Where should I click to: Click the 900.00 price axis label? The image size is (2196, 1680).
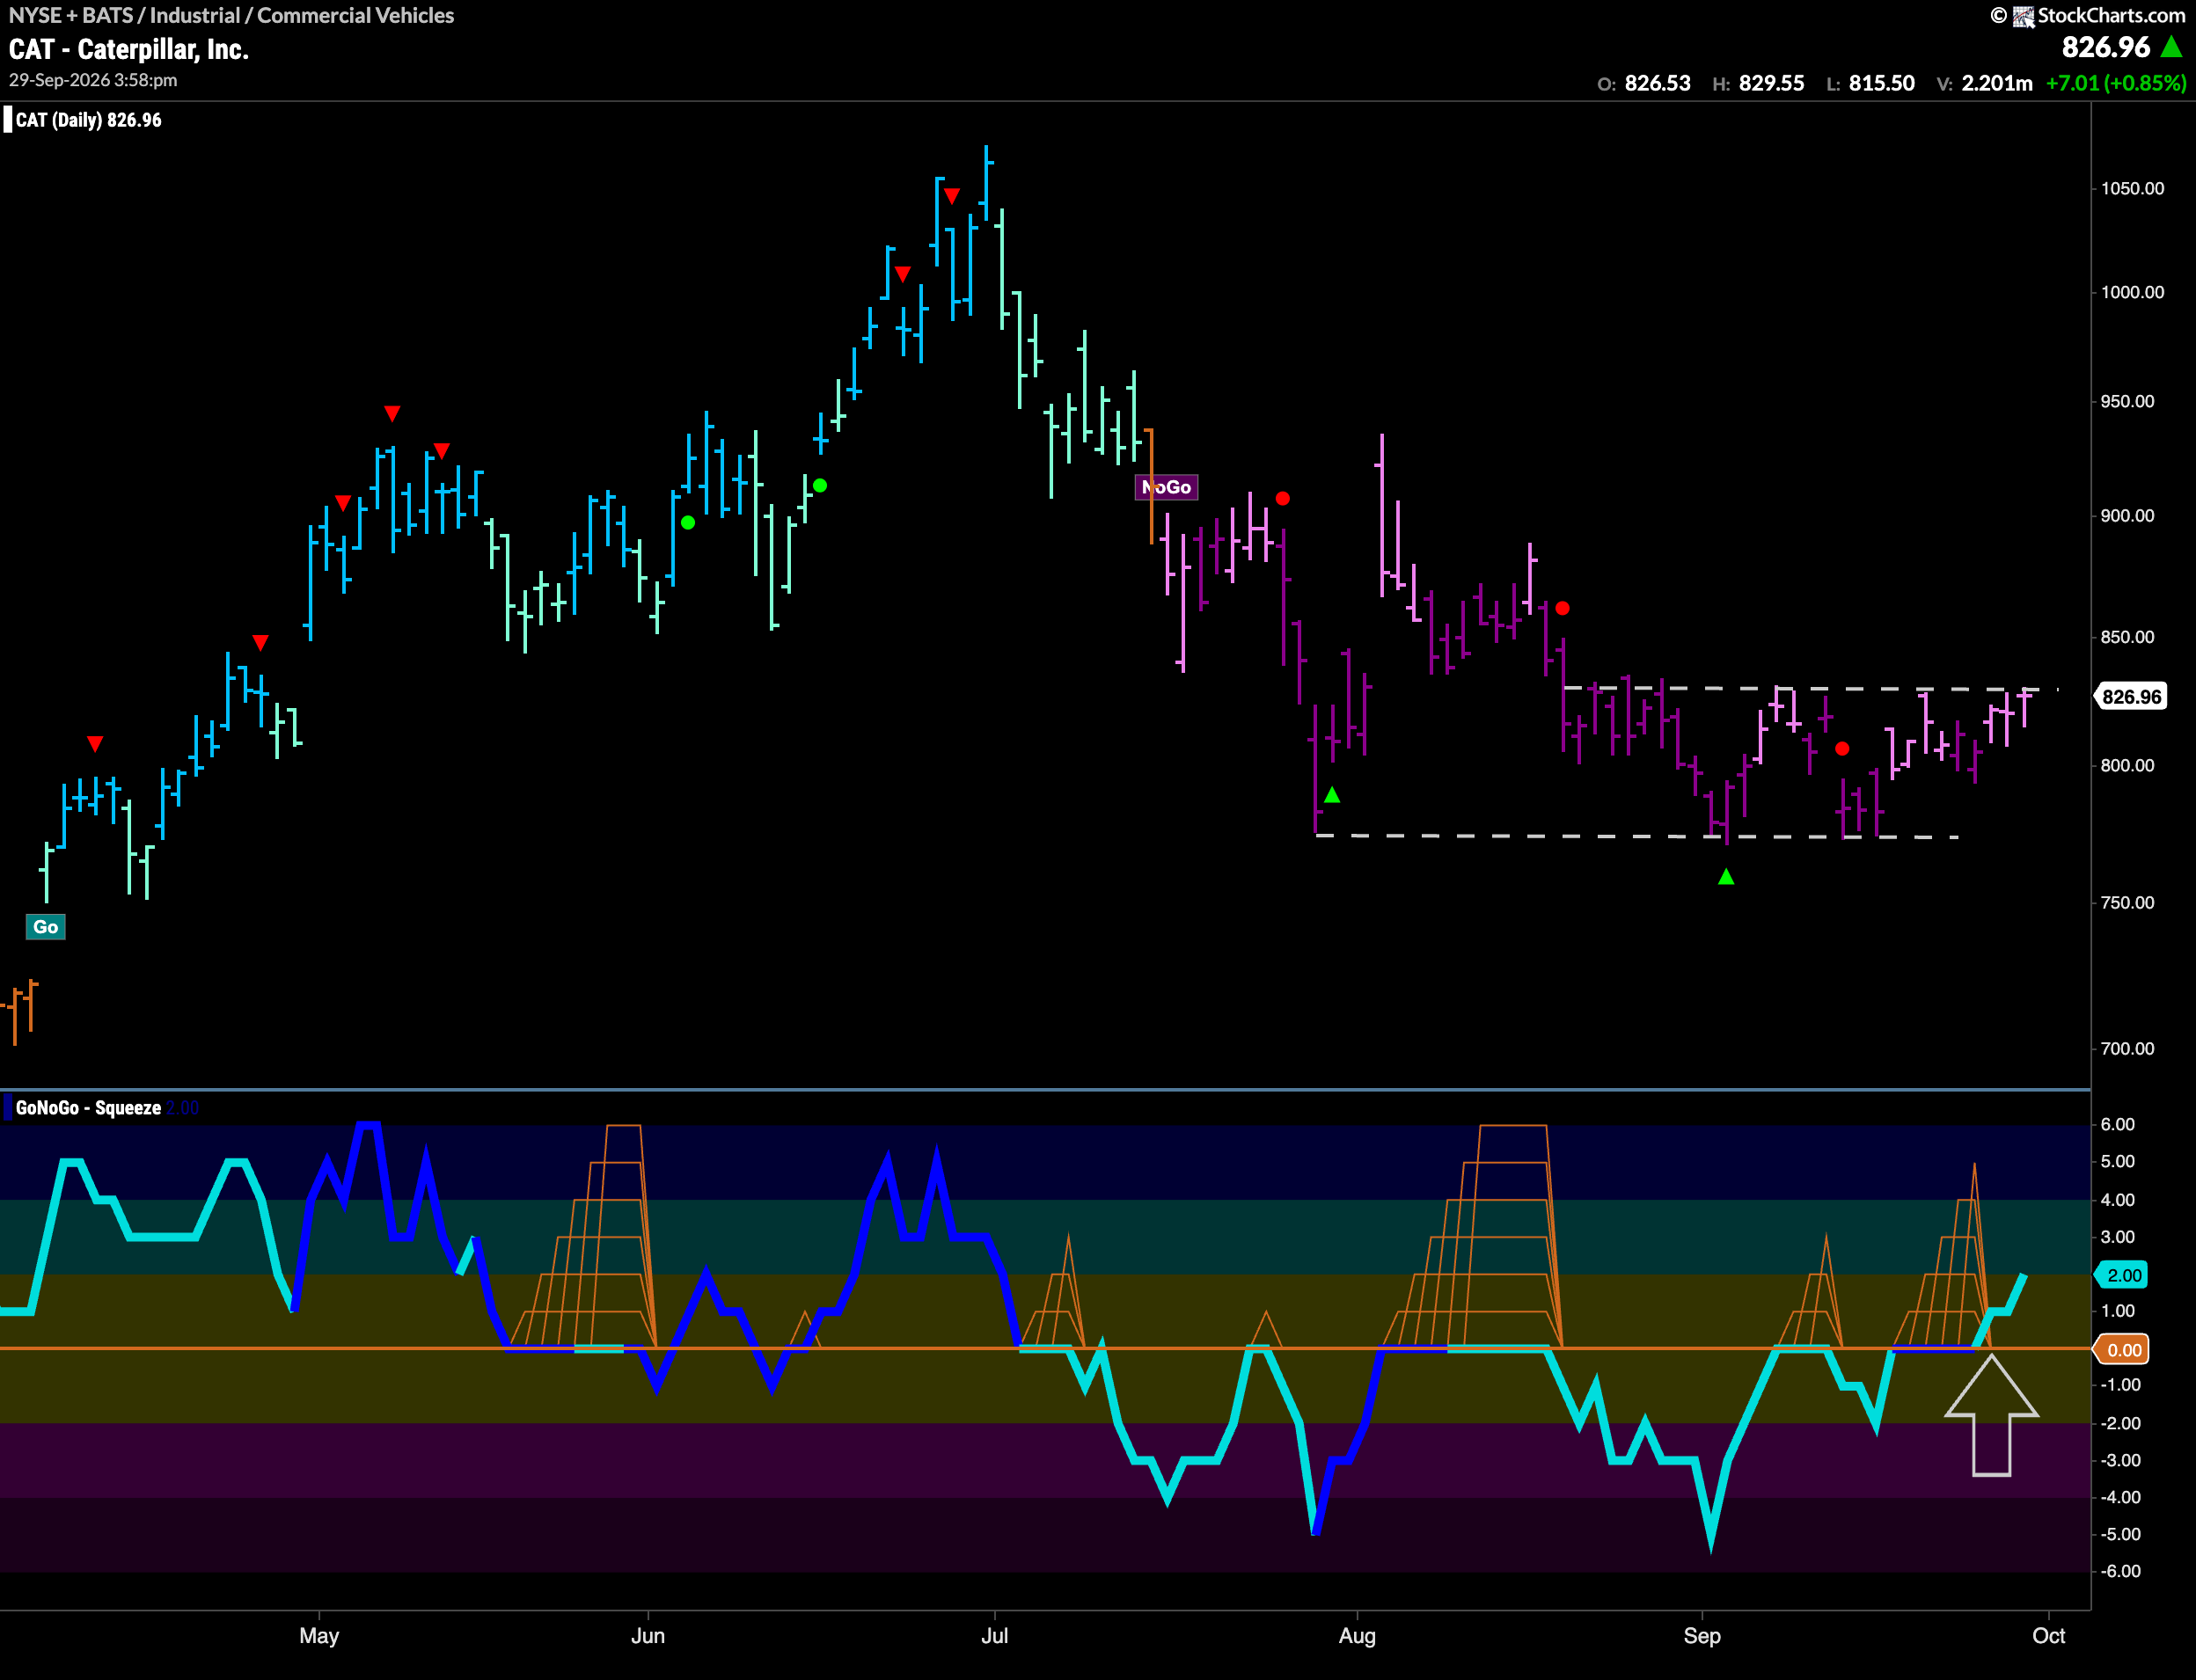(x=2127, y=515)
